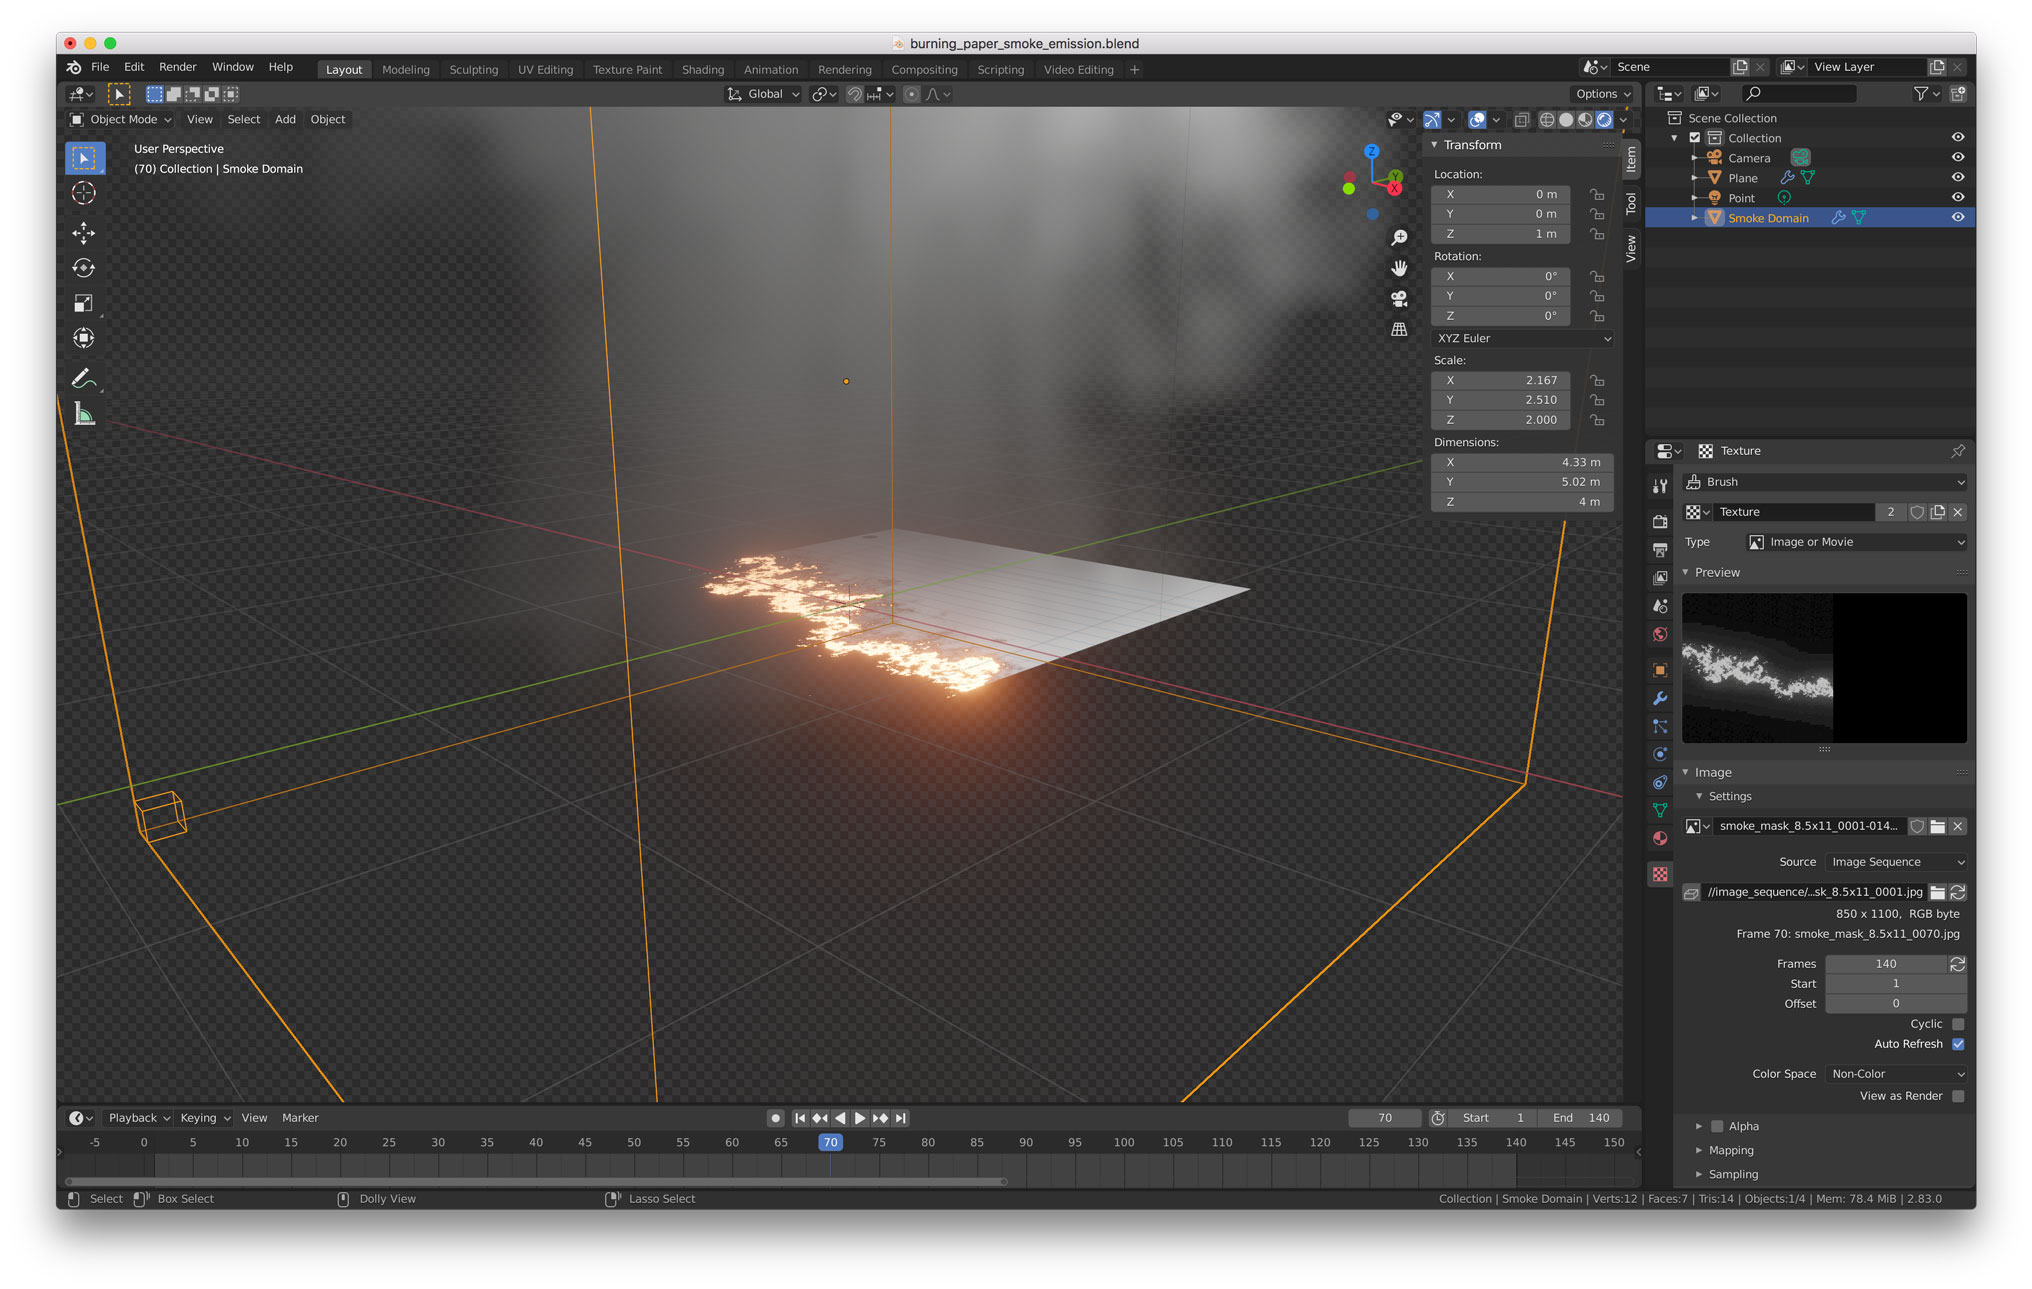2032x1289 pixels.
Task: Activate the Move tool
Action: tap(84, 233)
